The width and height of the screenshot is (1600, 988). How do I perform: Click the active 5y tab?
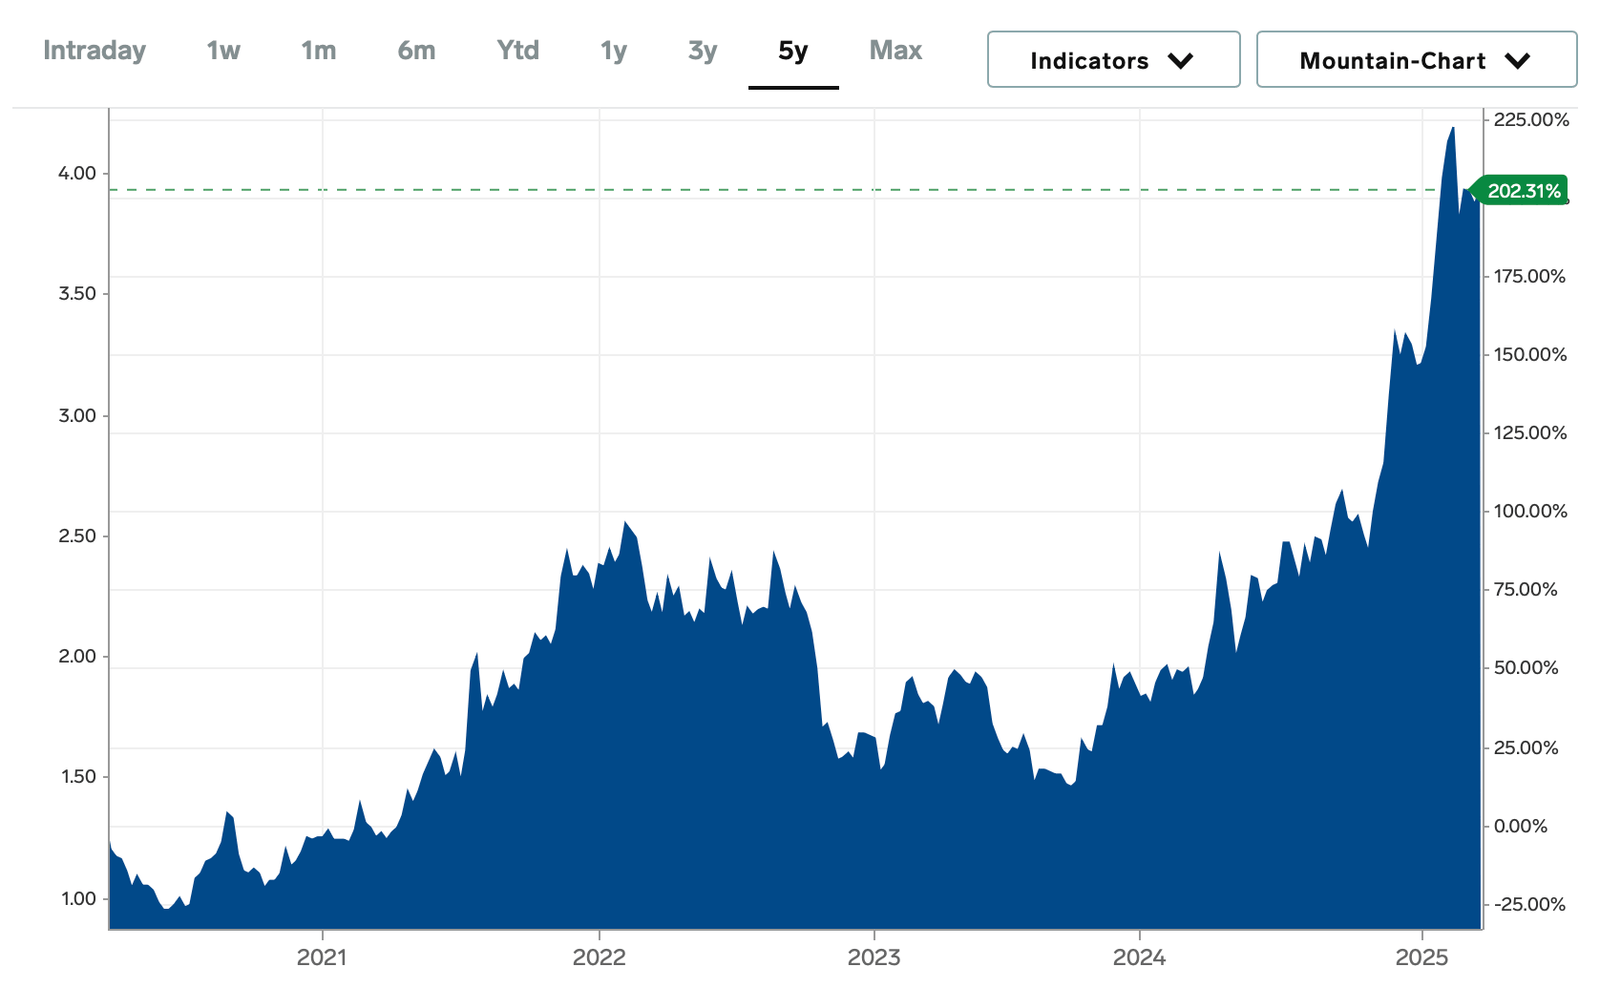793,50
